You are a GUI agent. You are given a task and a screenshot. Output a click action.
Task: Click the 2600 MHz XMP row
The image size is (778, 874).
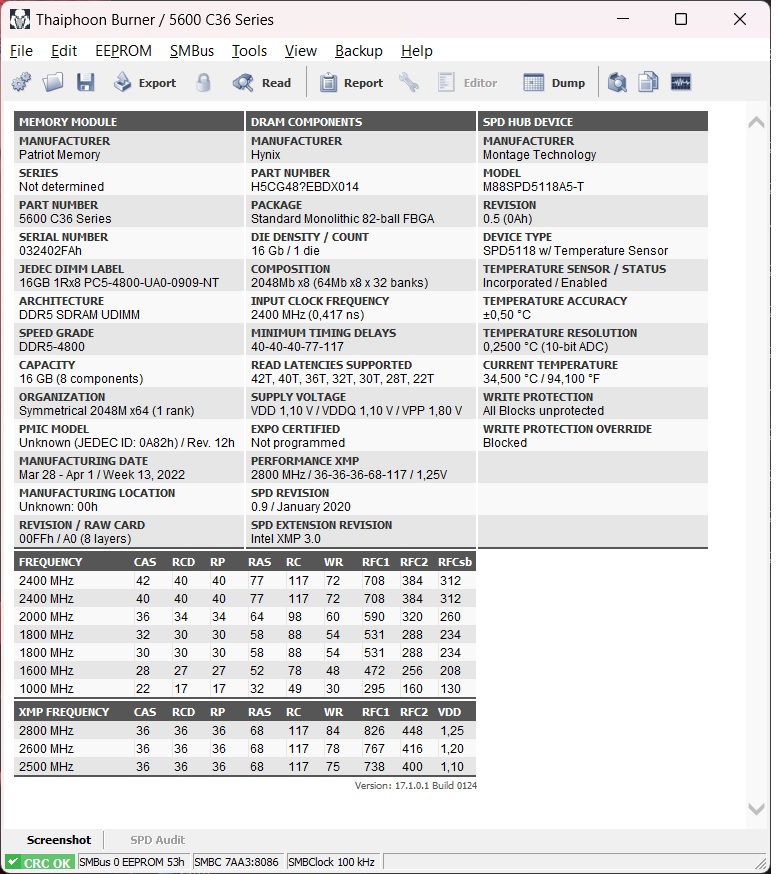pos(245,748)
